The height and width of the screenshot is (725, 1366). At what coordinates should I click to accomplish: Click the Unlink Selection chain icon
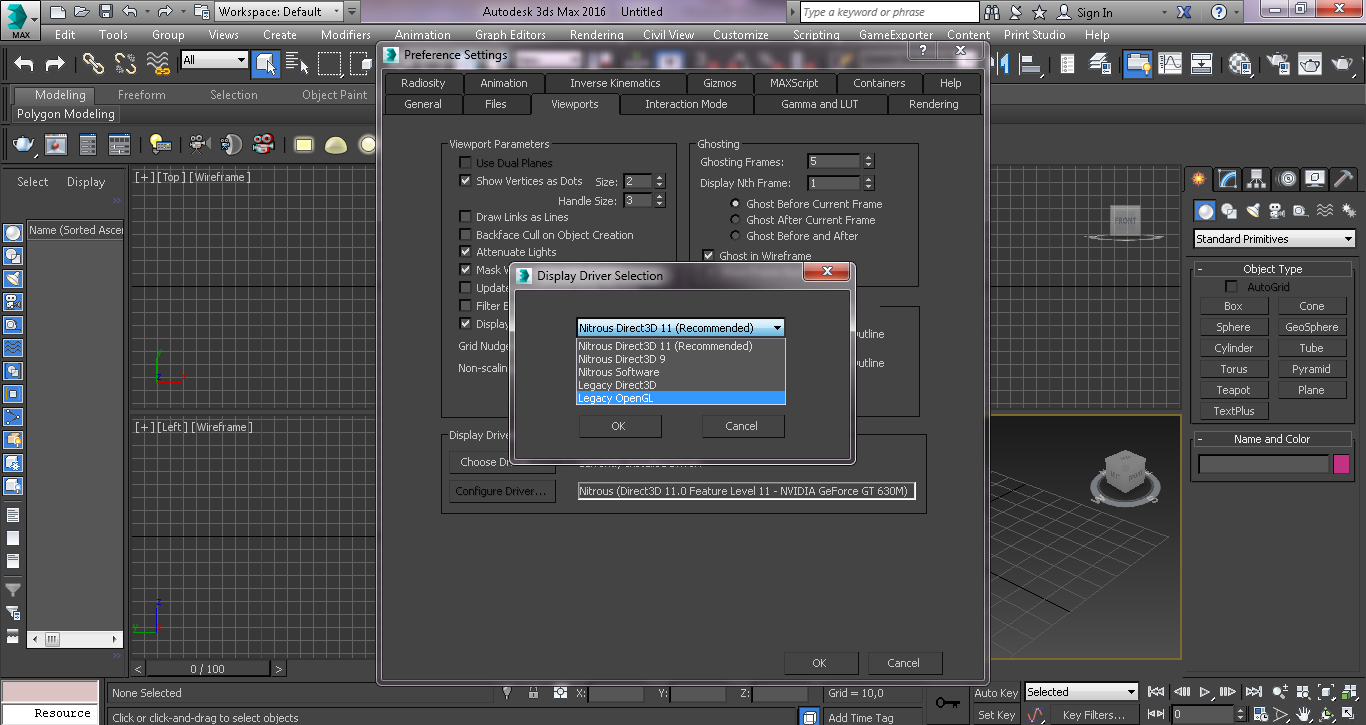125,64
